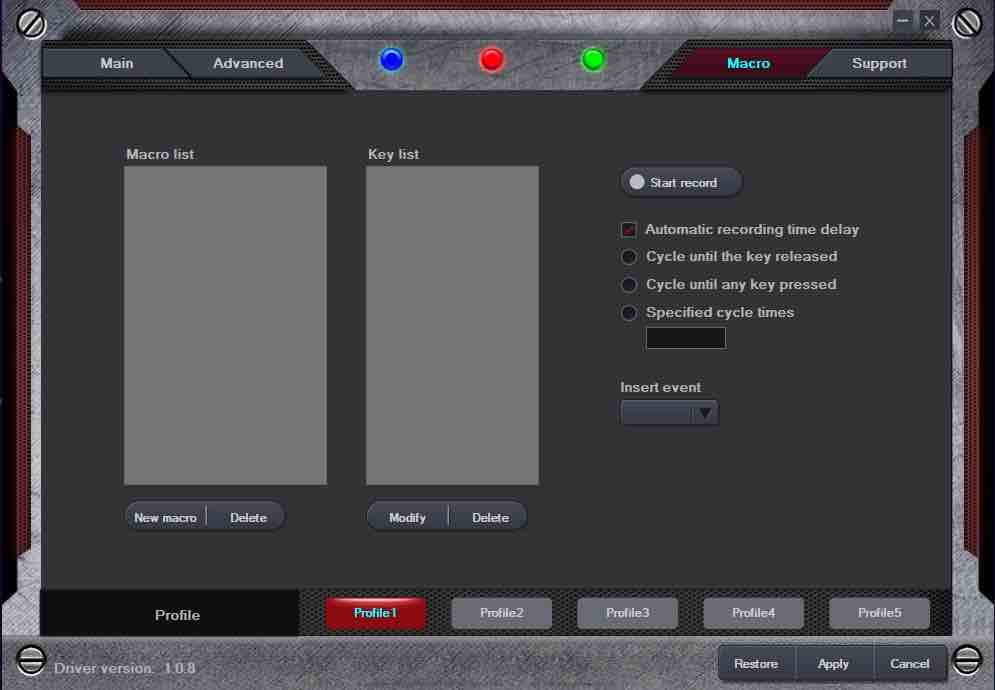Minimize the driver window

(903, 20)
